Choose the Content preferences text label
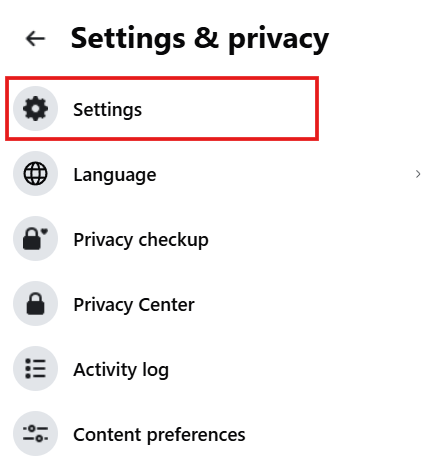 point(159,435)
